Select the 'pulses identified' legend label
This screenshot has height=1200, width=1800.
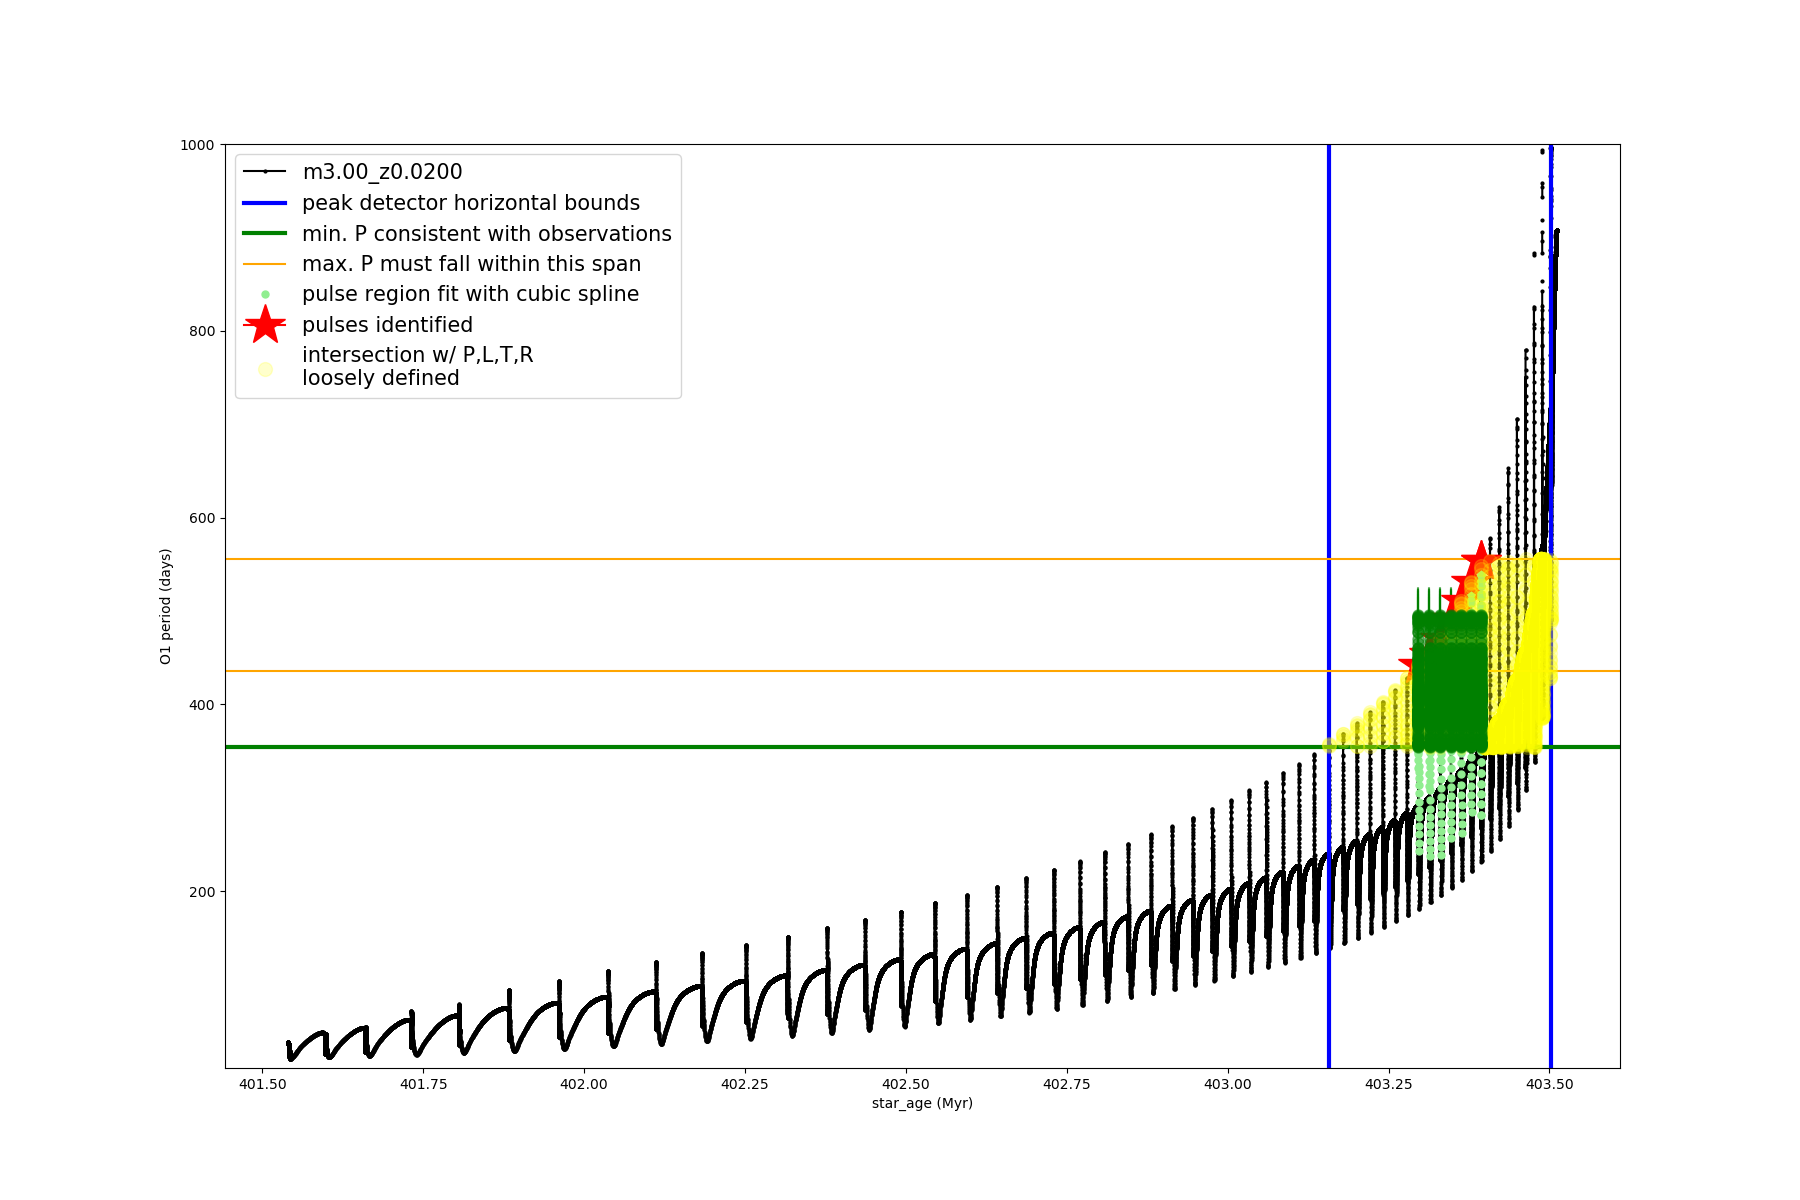[387, 325]
